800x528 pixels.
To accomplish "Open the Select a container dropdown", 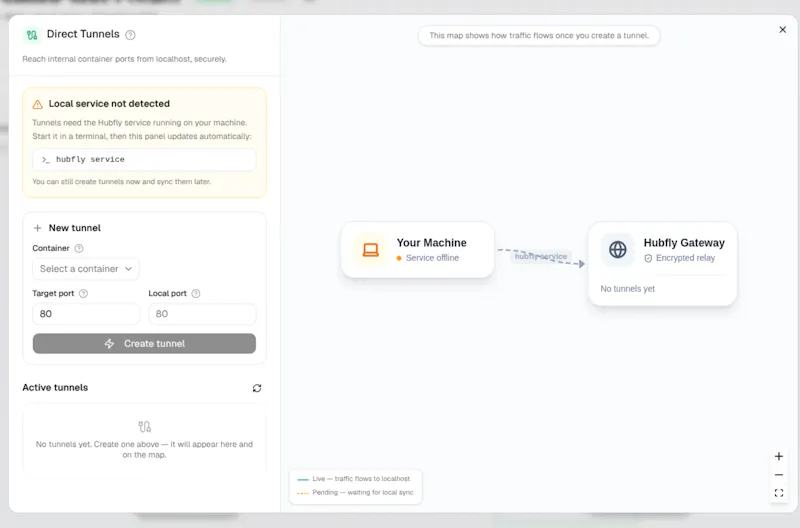I will tap(86, 269).
